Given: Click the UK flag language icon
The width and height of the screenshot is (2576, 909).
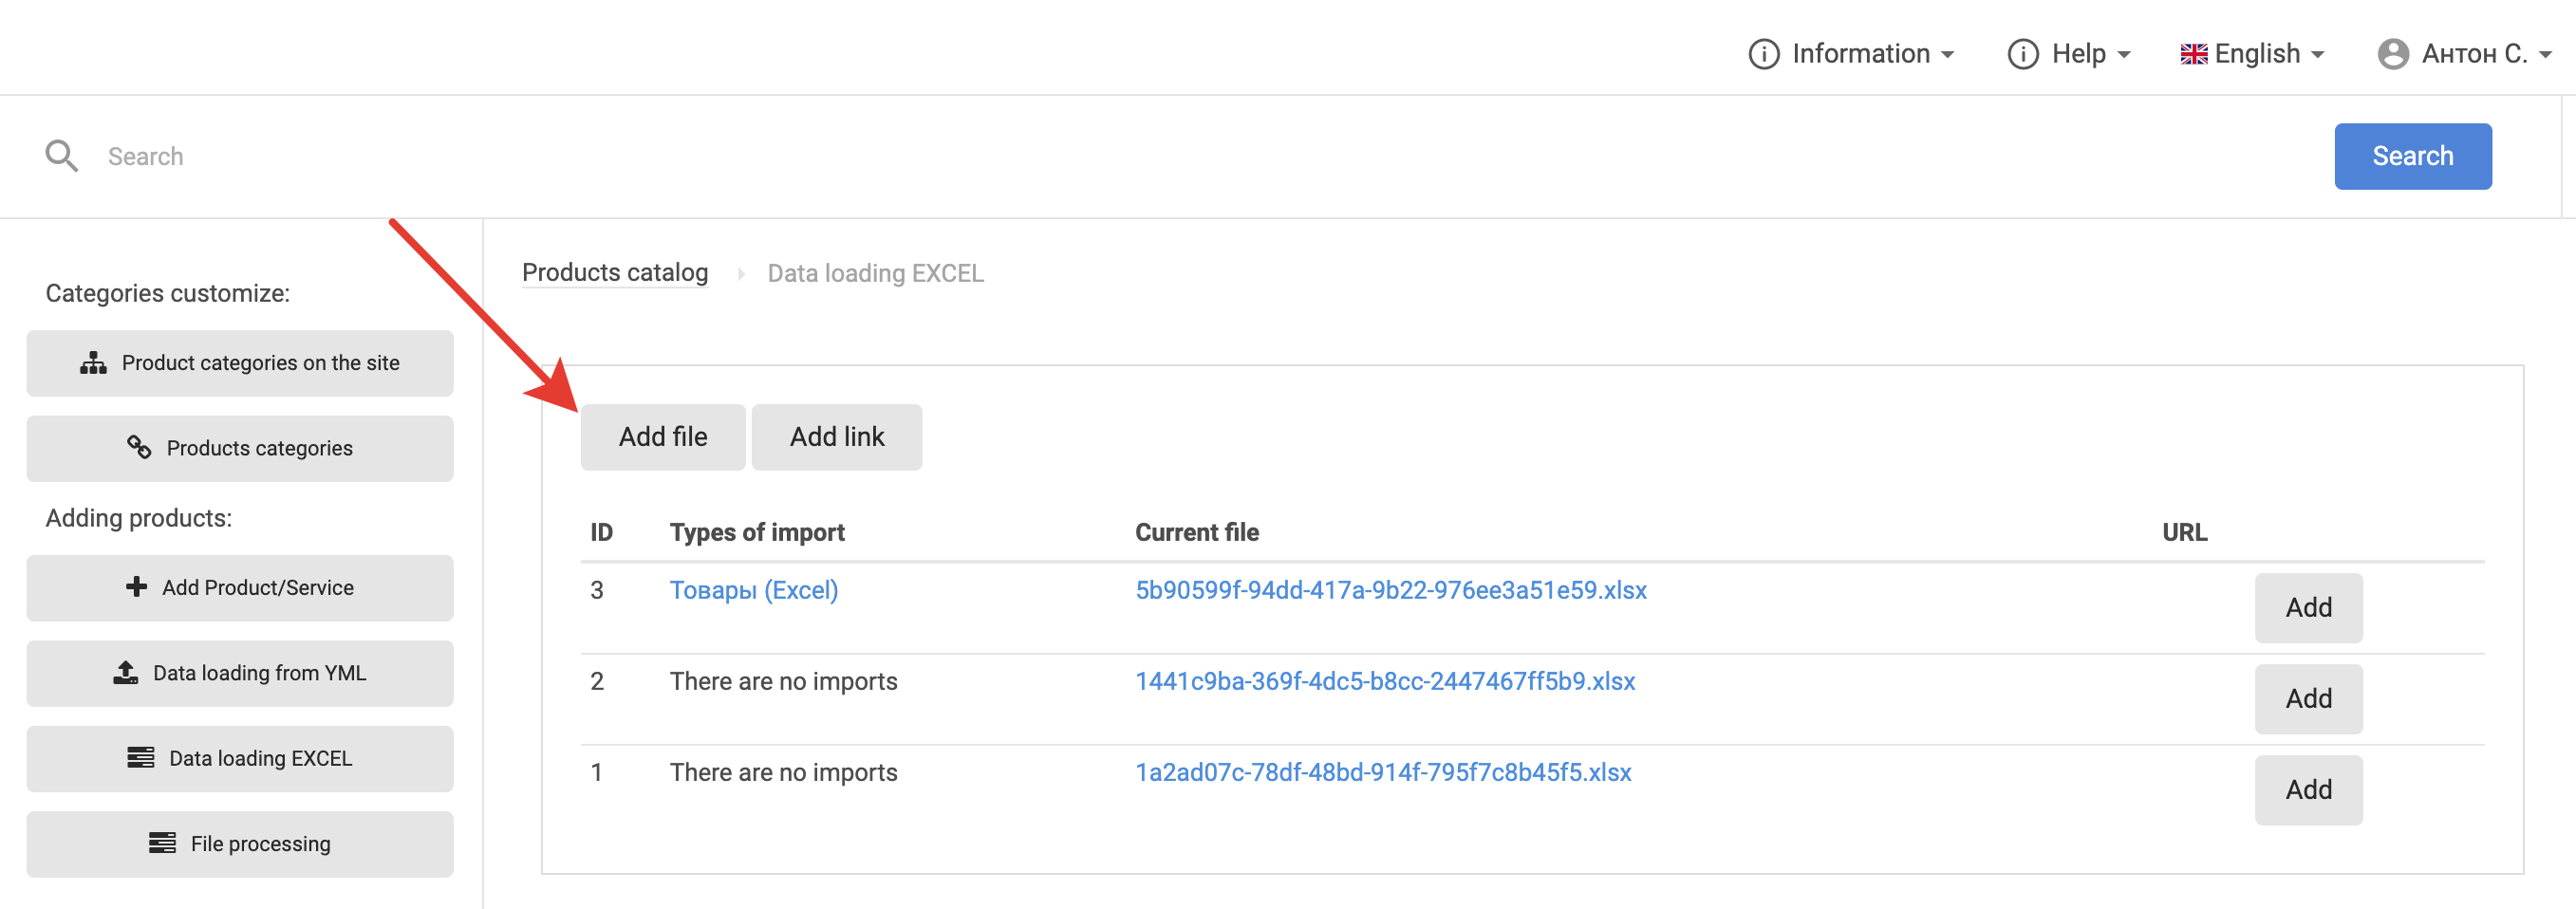Looking at the screenshot, I should click(x=2193, y=54).
